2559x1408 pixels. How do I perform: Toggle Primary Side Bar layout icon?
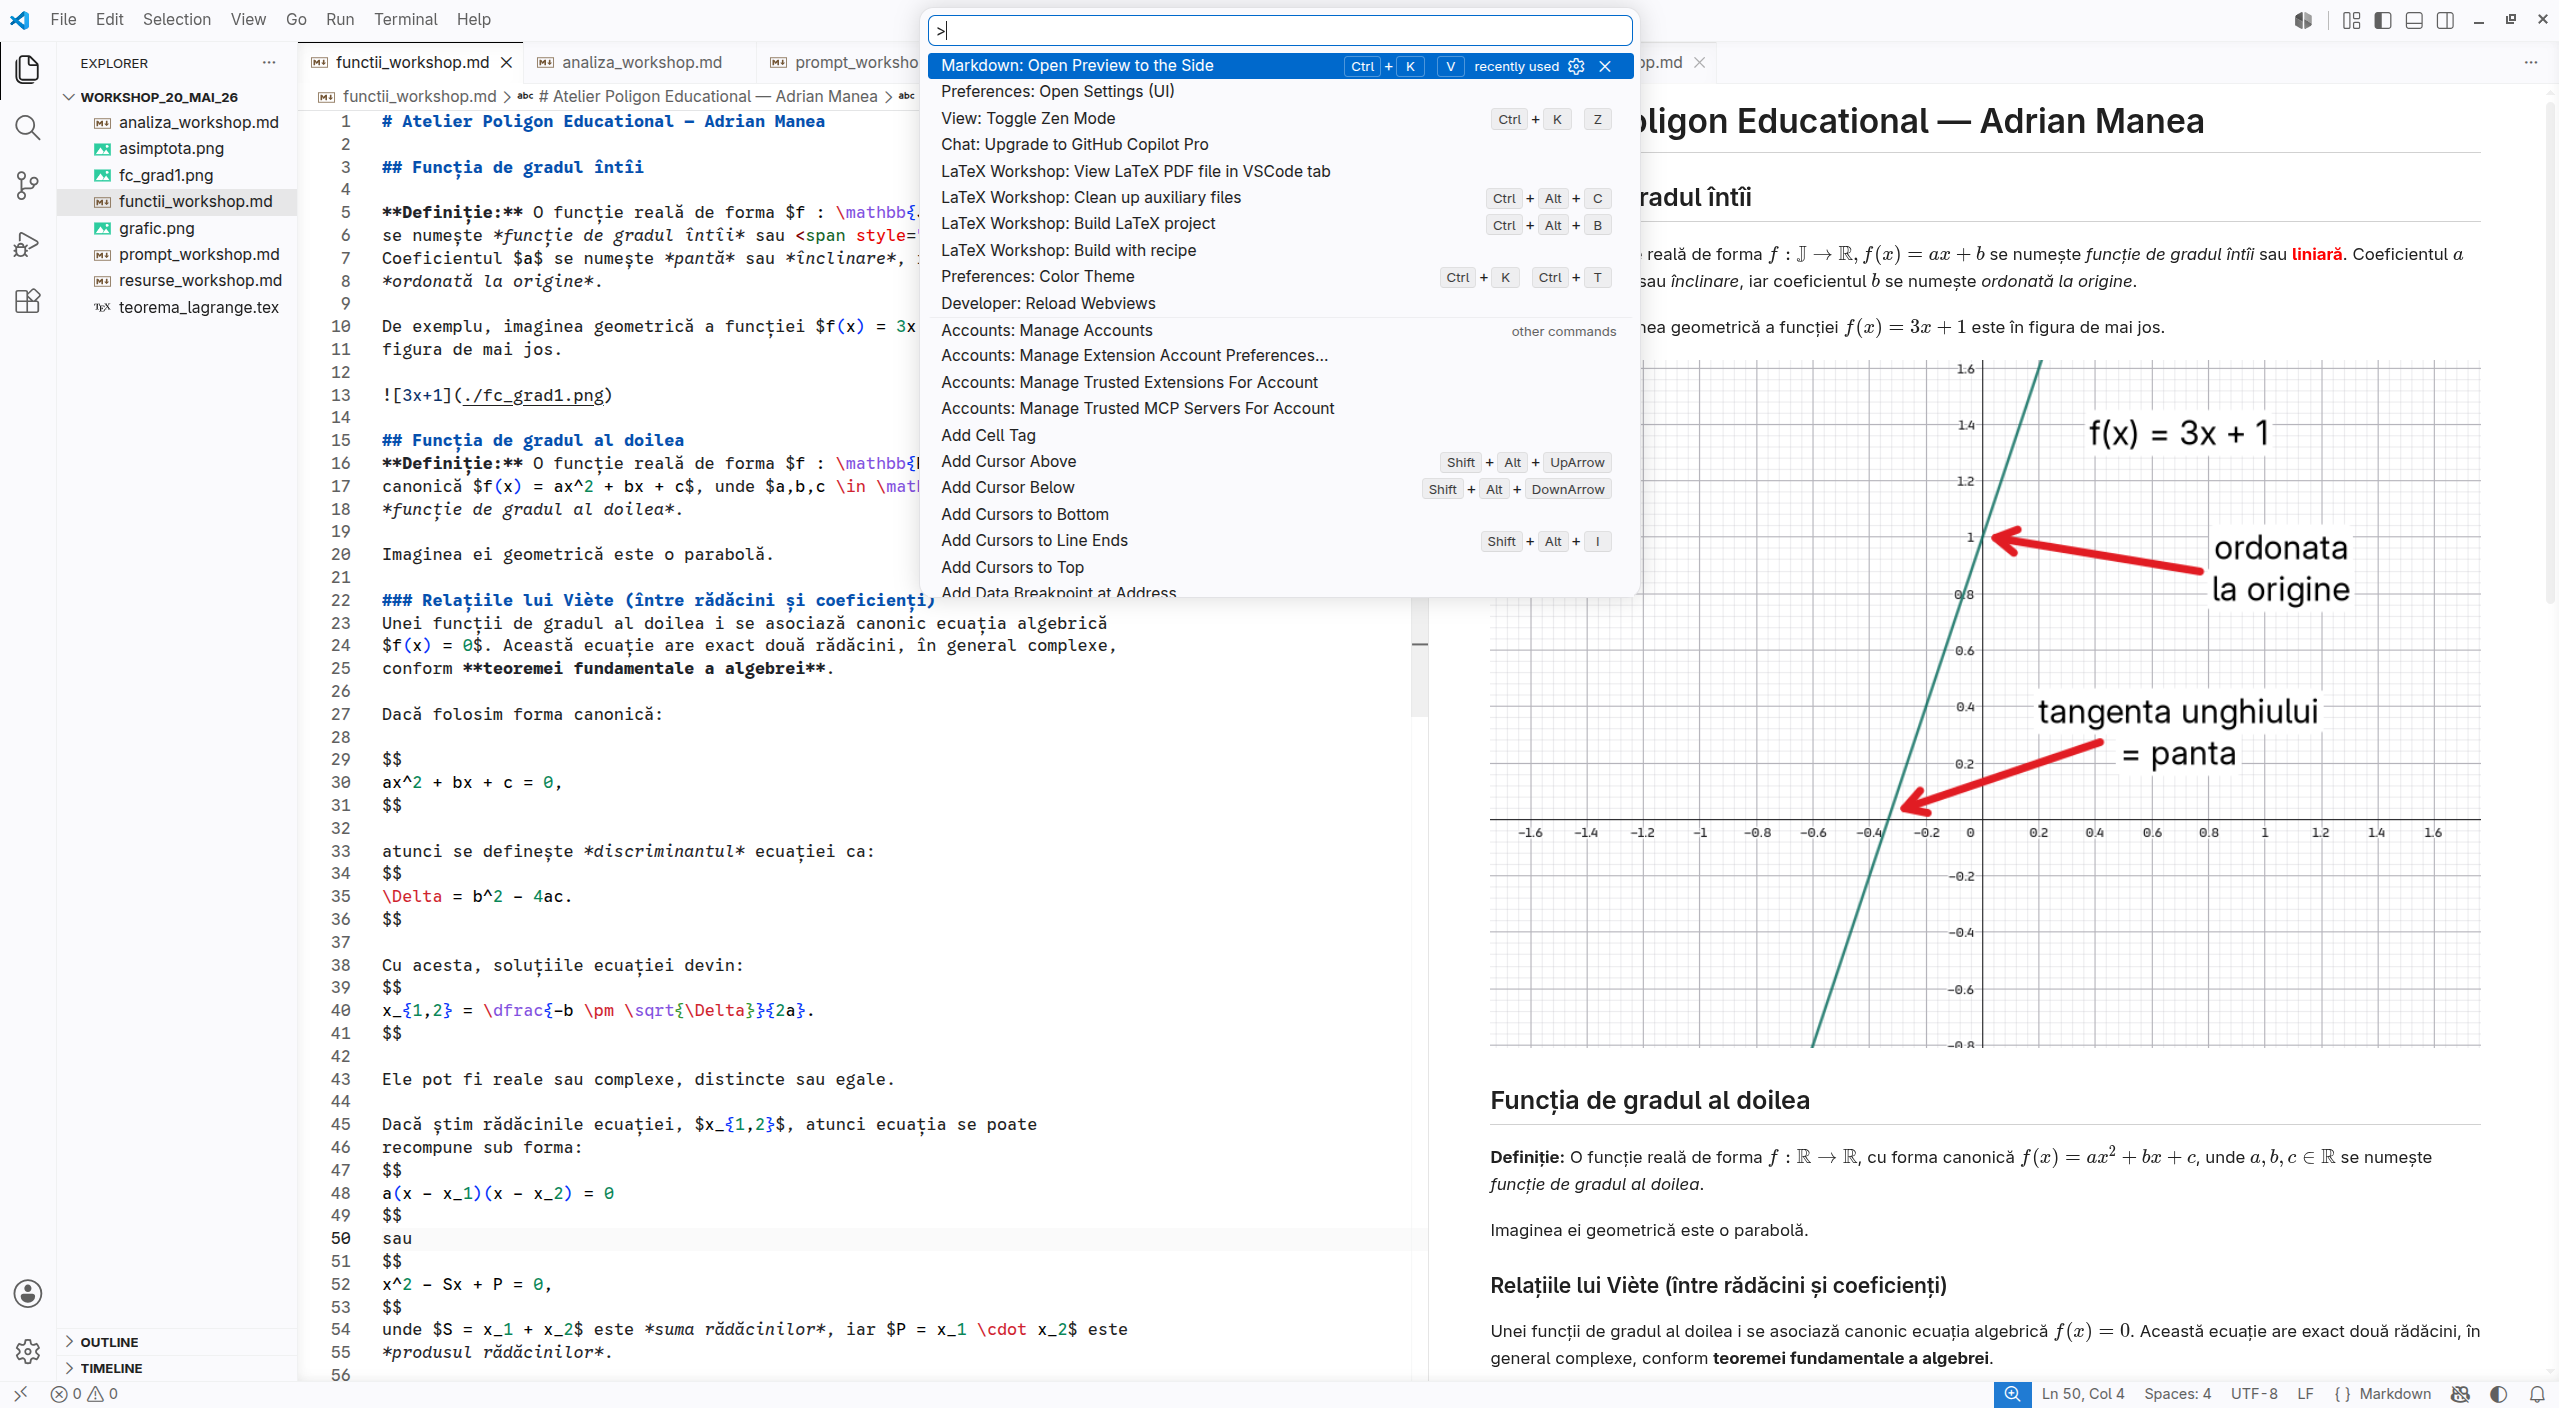tap(2383, 20)
